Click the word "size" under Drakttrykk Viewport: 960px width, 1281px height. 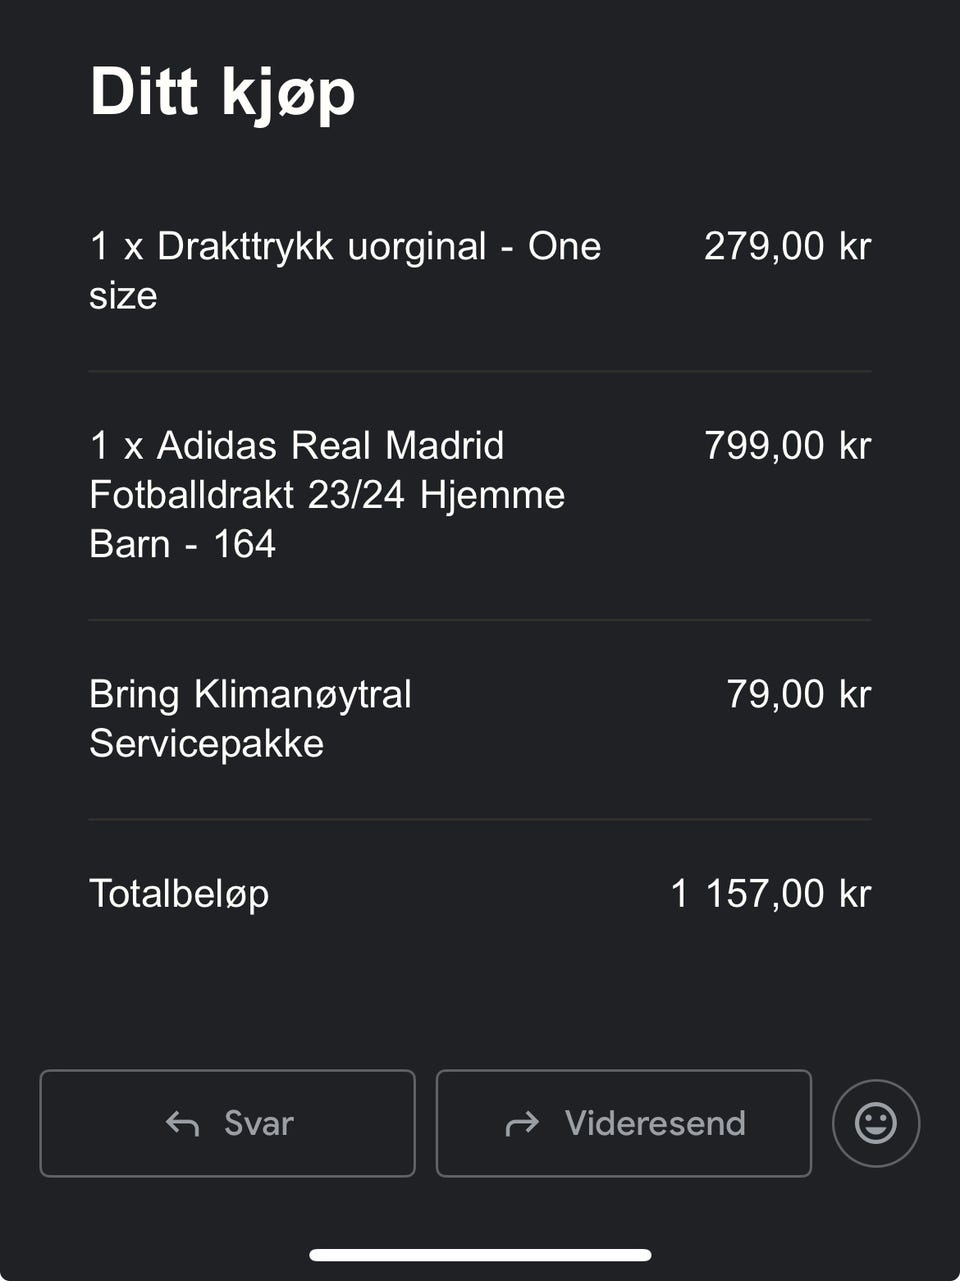(x=123, y=296)
